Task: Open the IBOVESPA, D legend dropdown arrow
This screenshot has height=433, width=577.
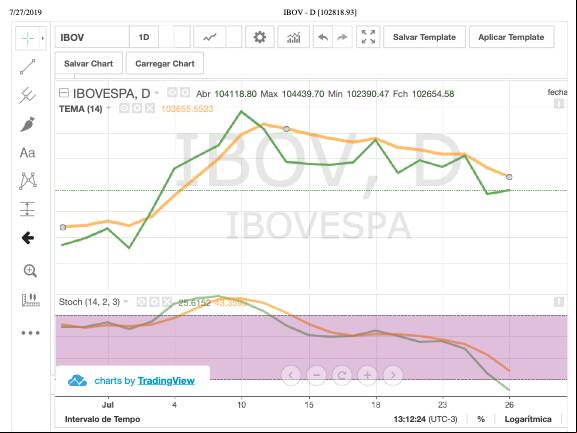Action: click(157, 93)
